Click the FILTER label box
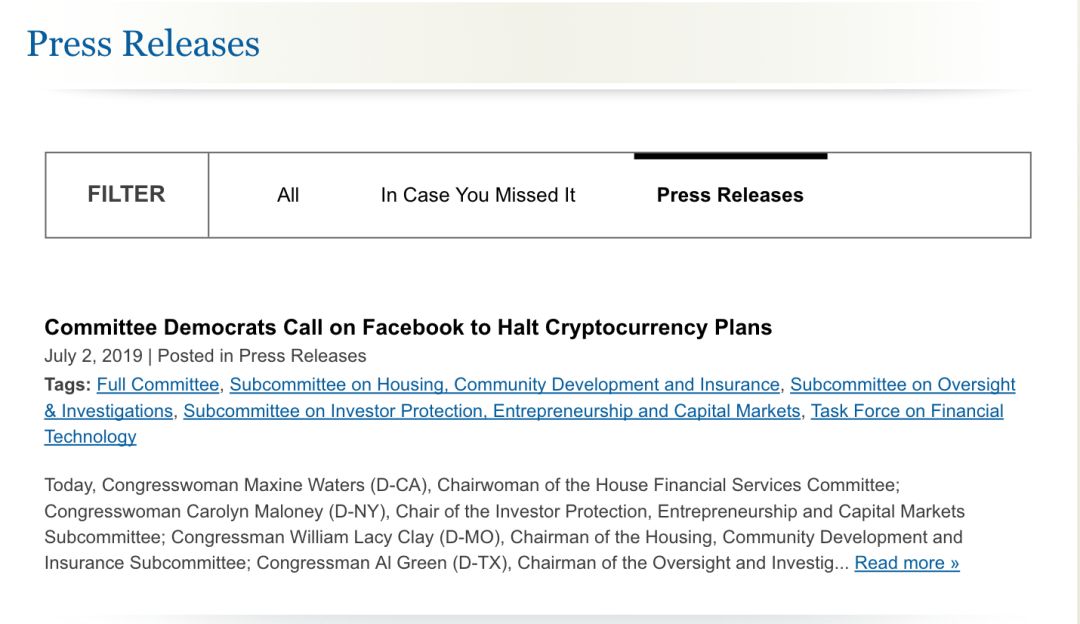The image size is (1080, 624). click(x=127, y=195)
